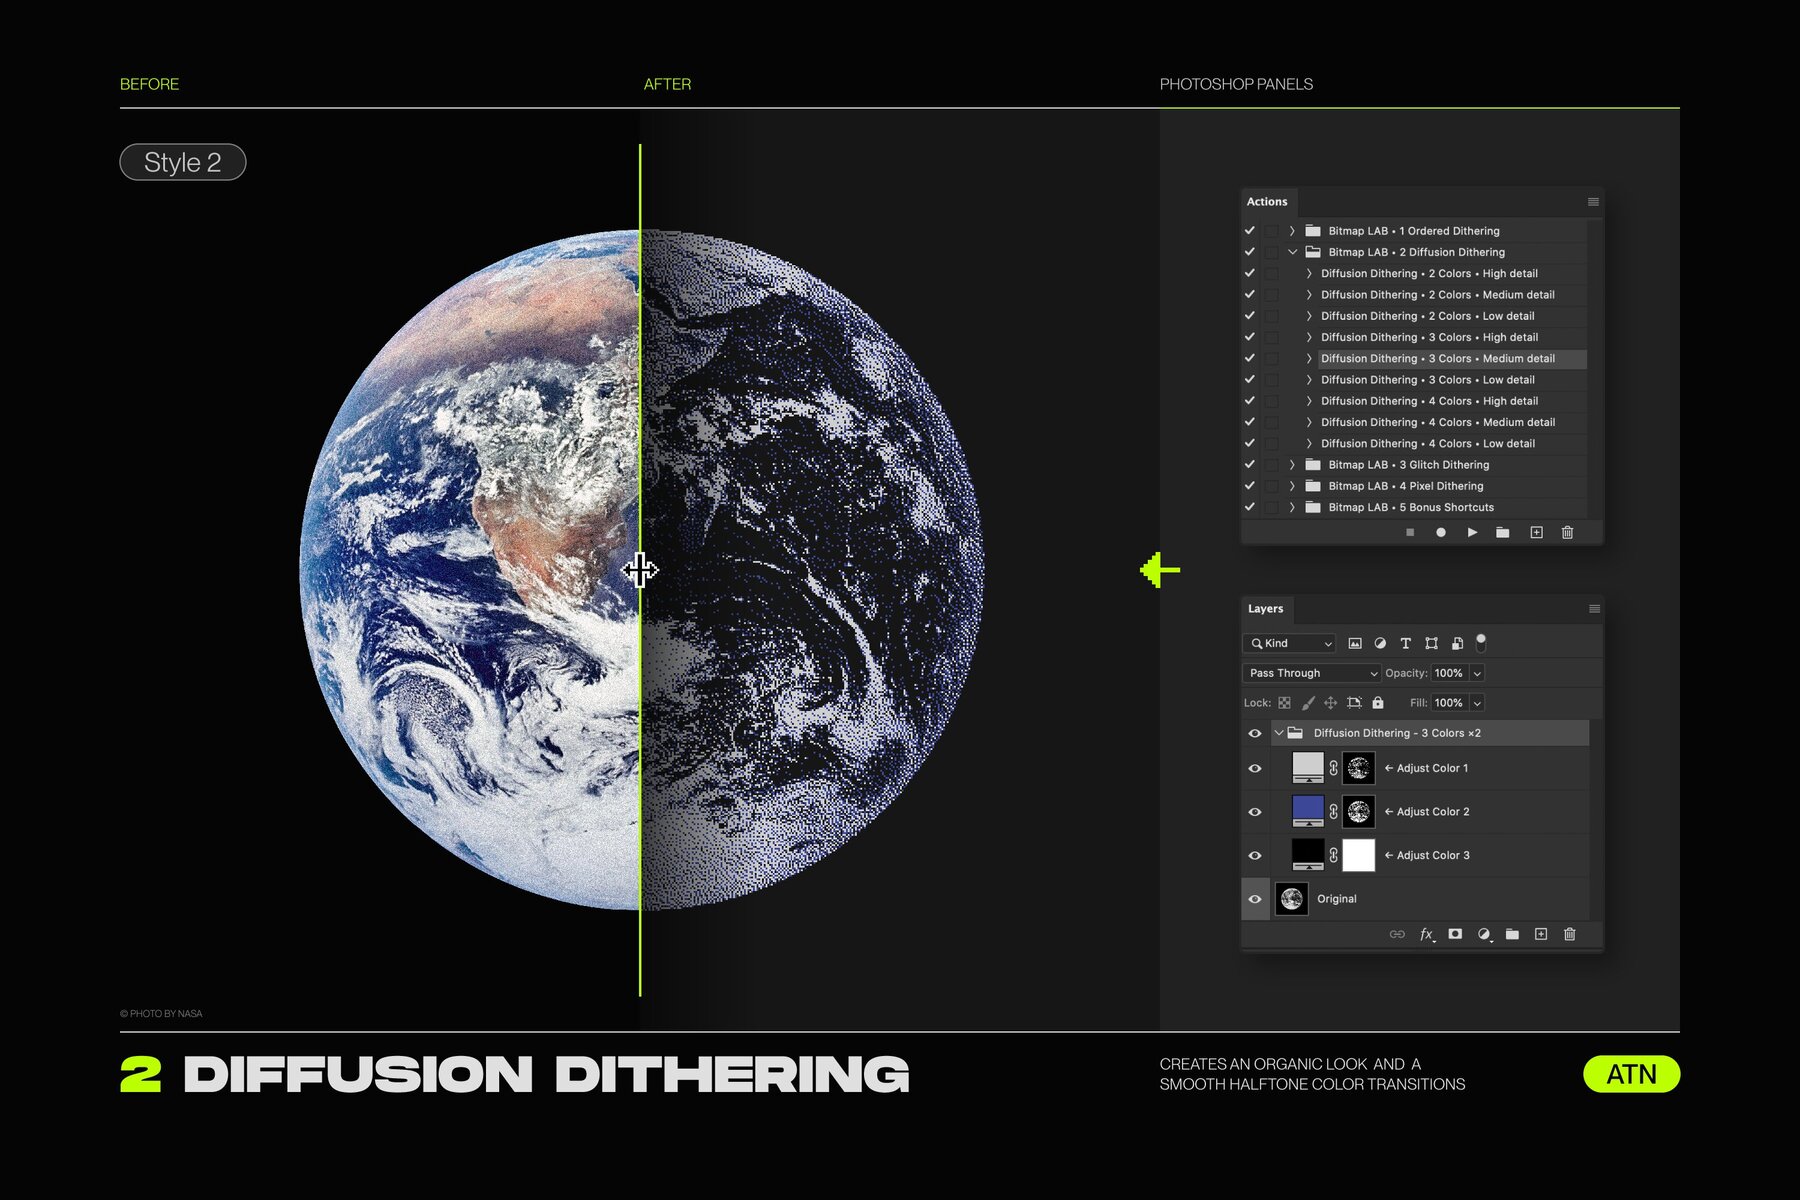The width and height of the screenshot is (1800, 1200).
Task: Create a new action with the plus icon
Action: tap(1536, 532)
